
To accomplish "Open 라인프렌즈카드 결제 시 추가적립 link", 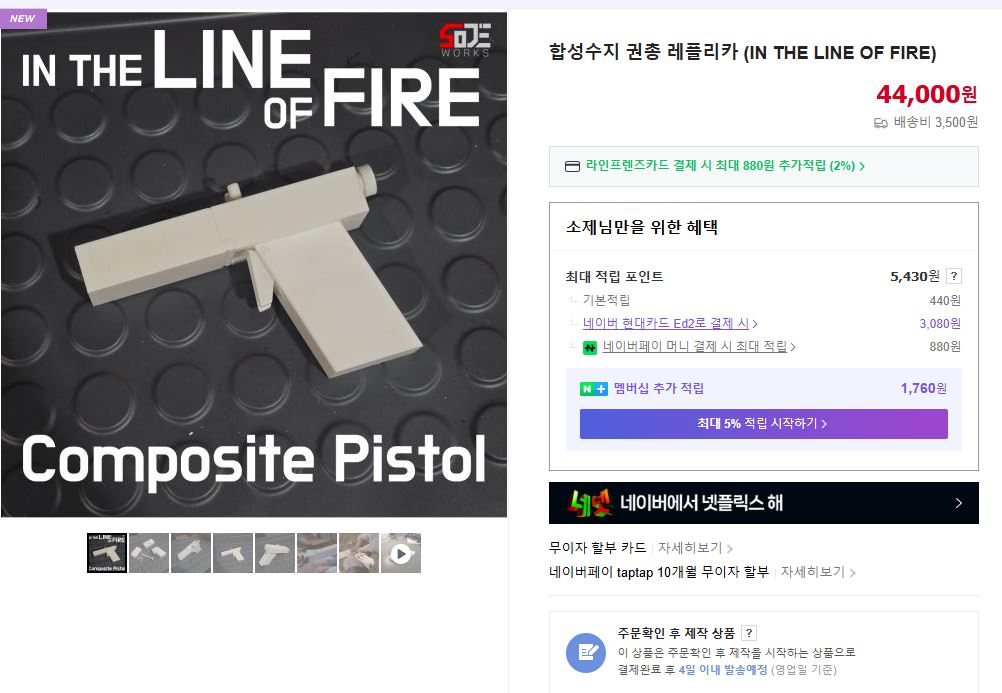I will coord(725,166).
